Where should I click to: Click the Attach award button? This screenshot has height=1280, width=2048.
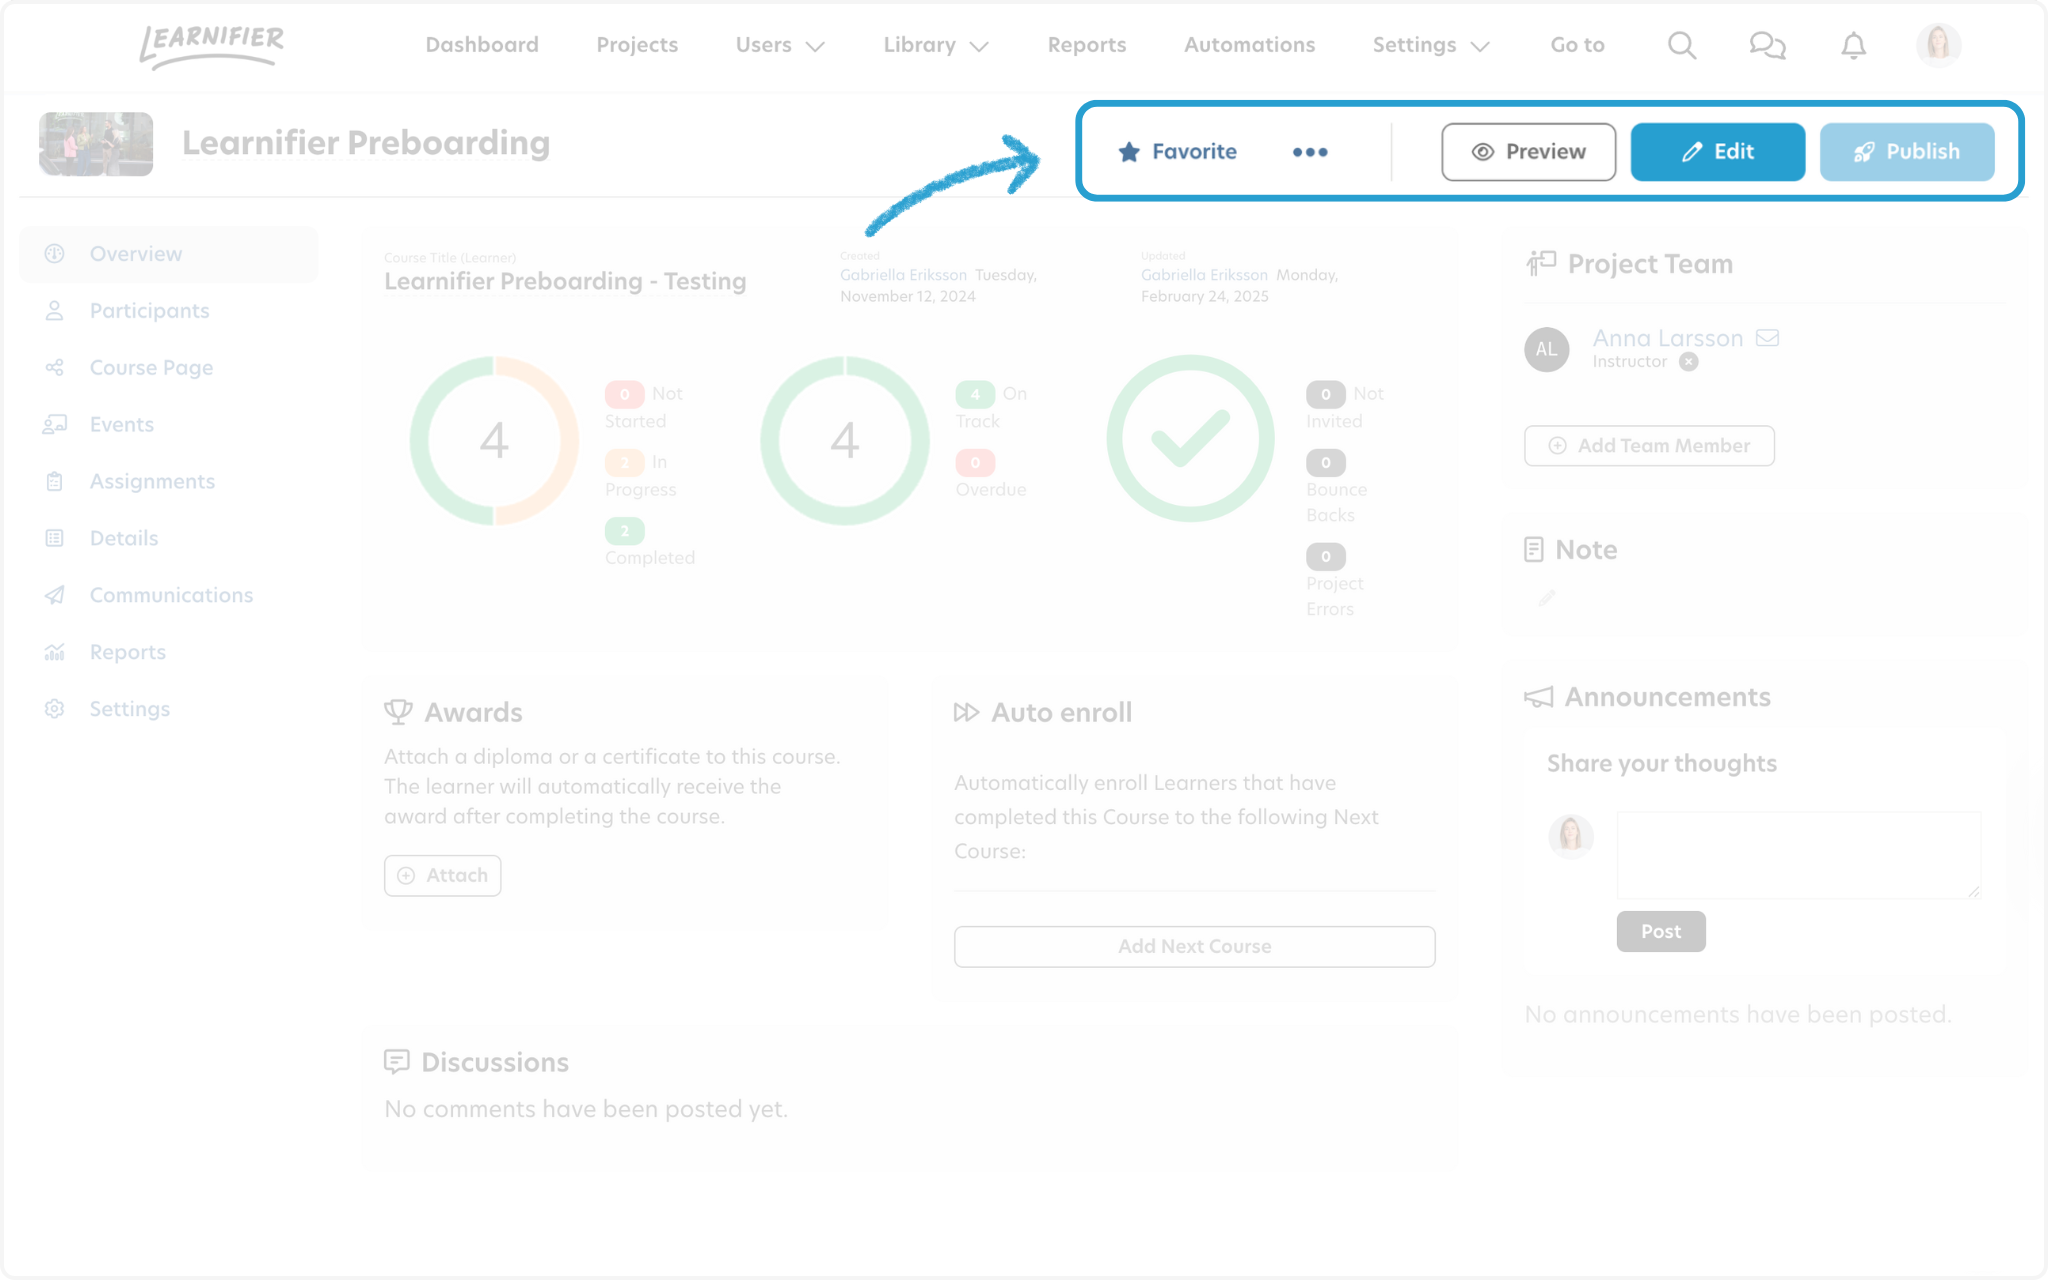(x=442, y=876)
